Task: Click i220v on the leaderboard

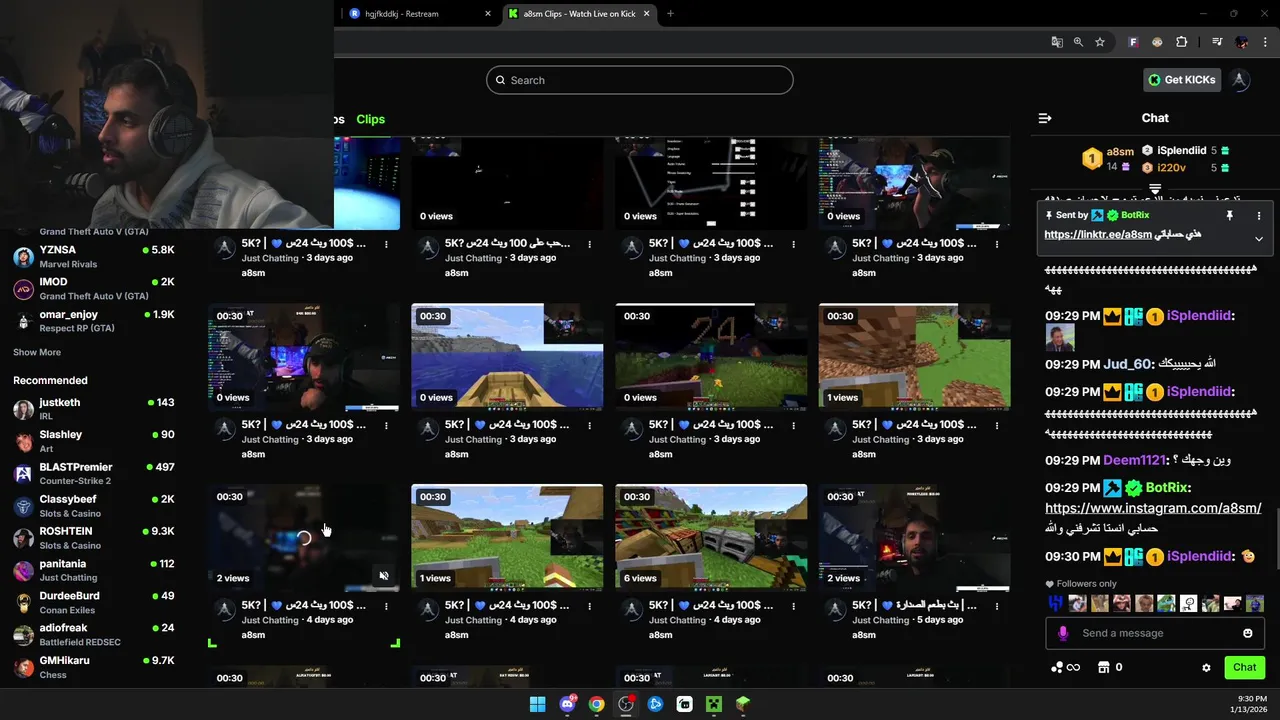Action: [1171, 168]
